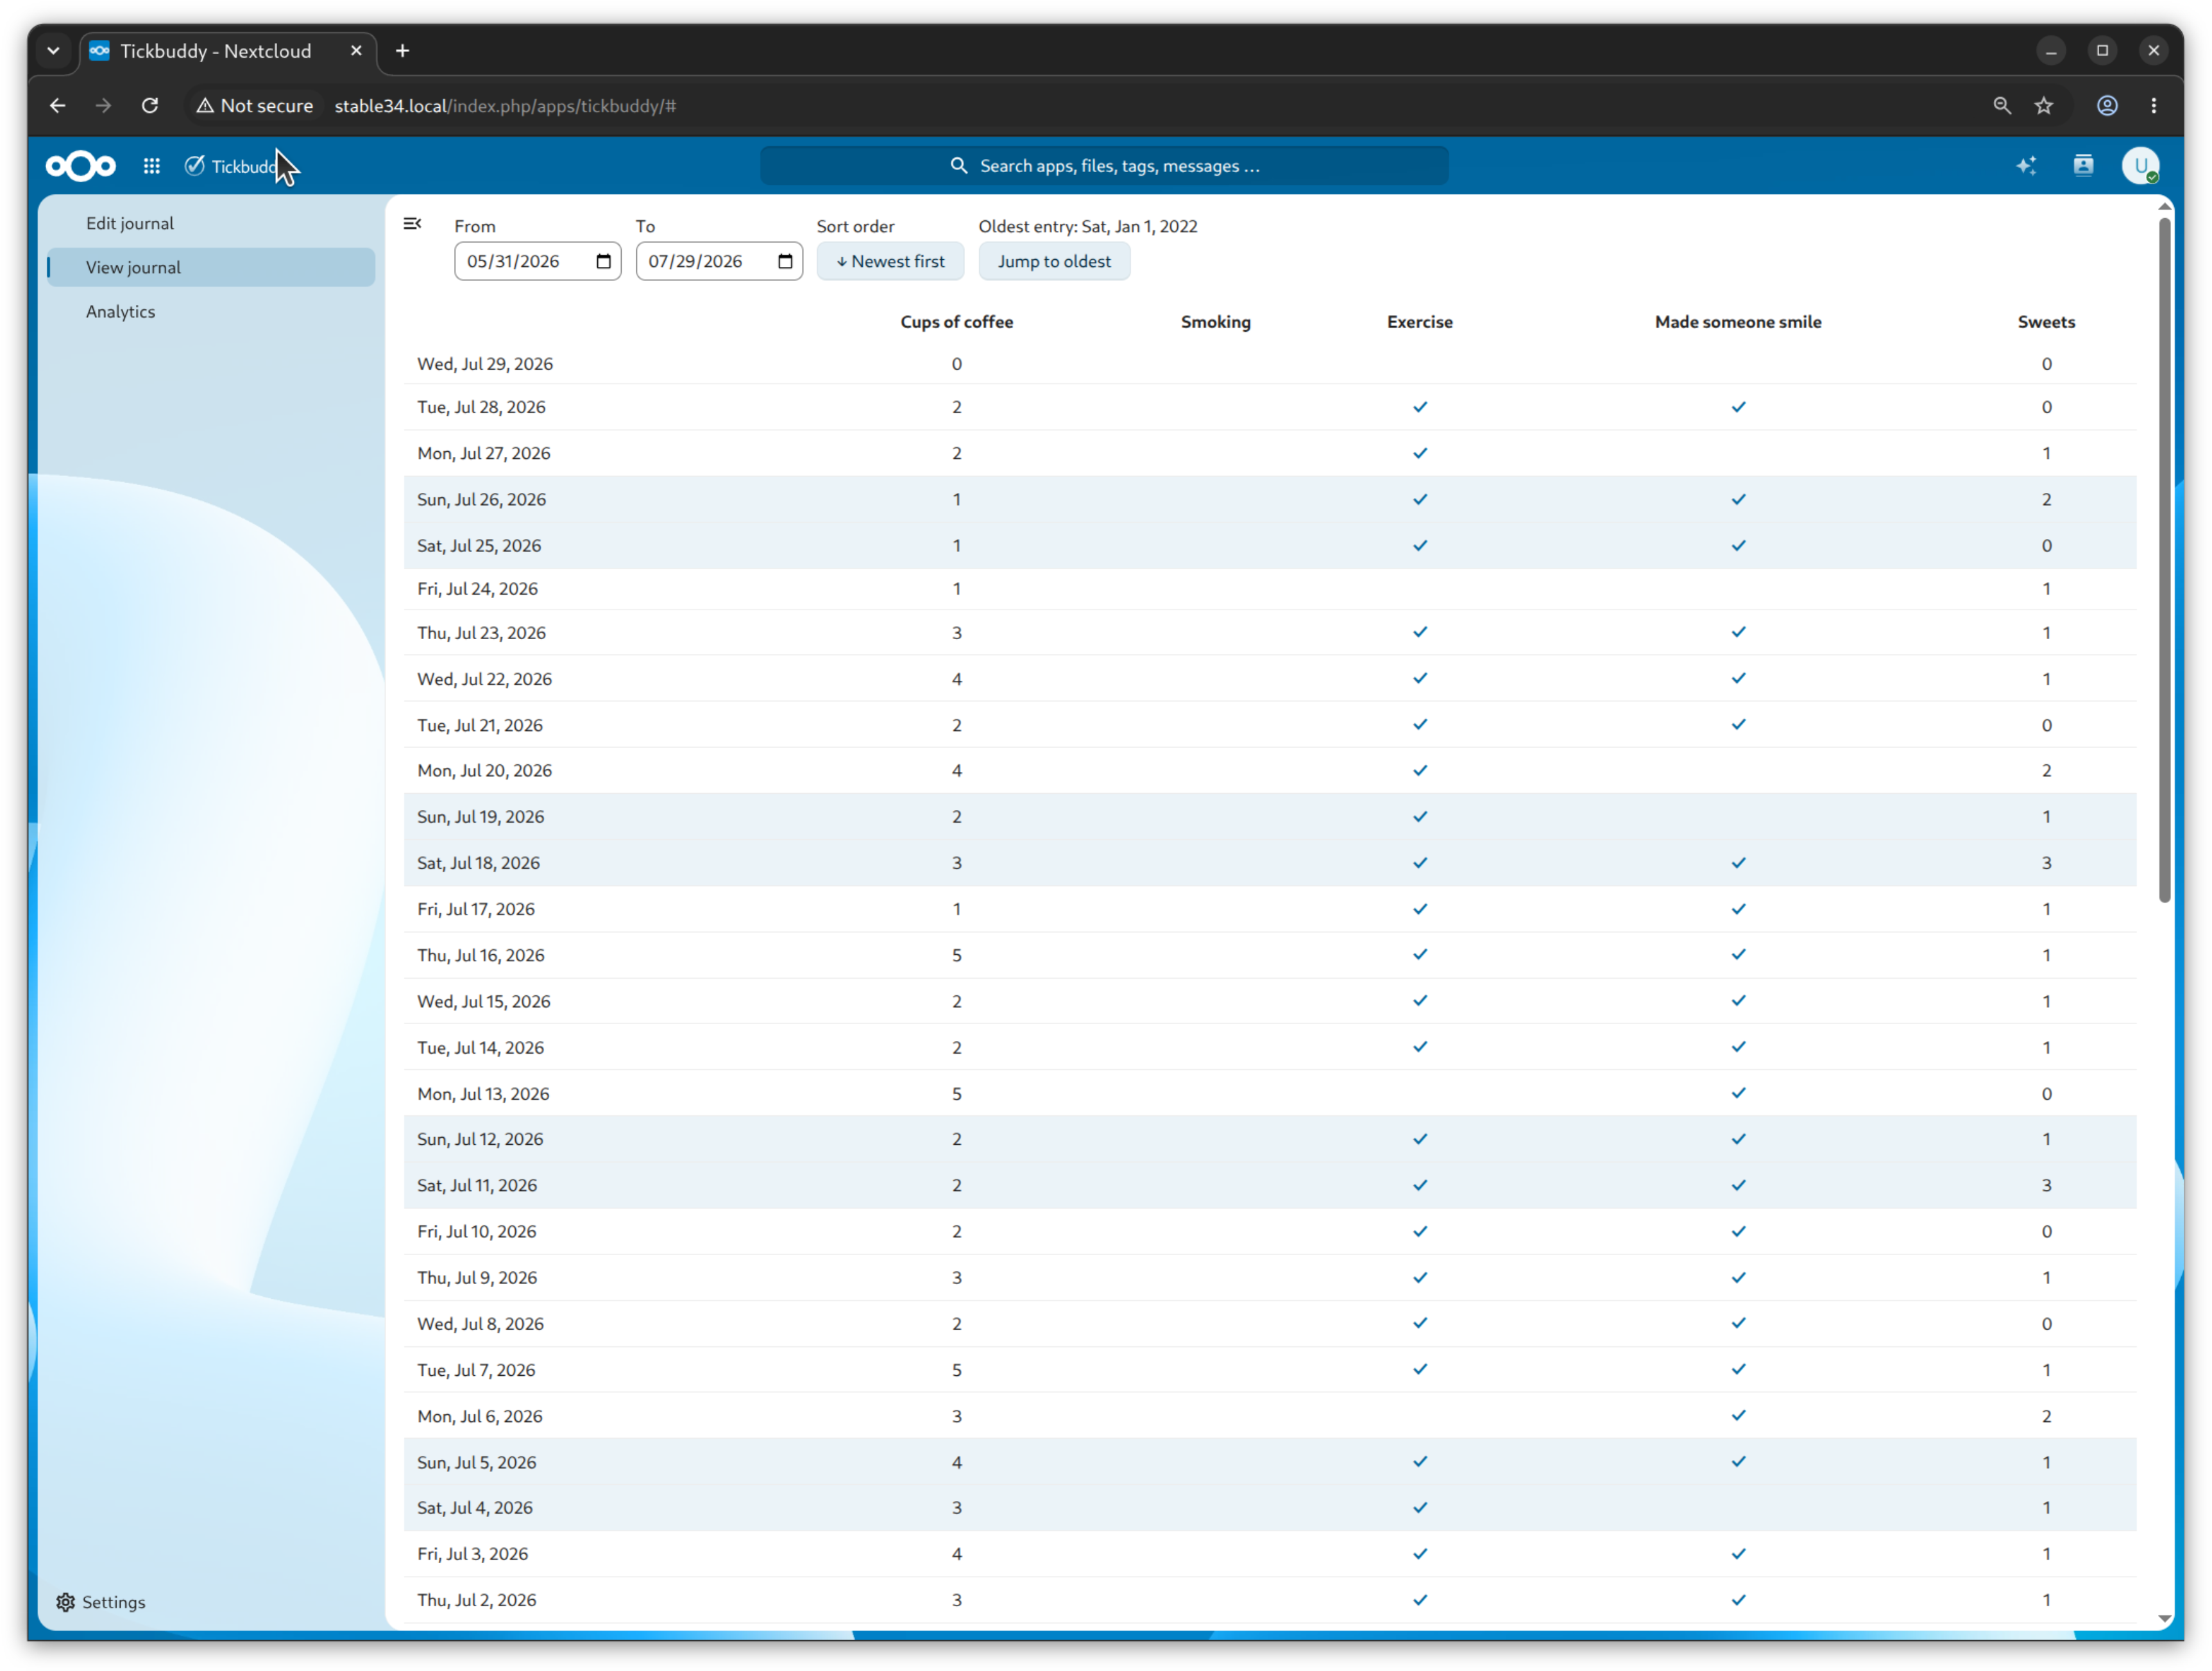Image resolution: width=2212 pixels, height=1671 pixels.
Task: Select the Sat, Jul 18, 2026 row date
Action: click(478, 862)
